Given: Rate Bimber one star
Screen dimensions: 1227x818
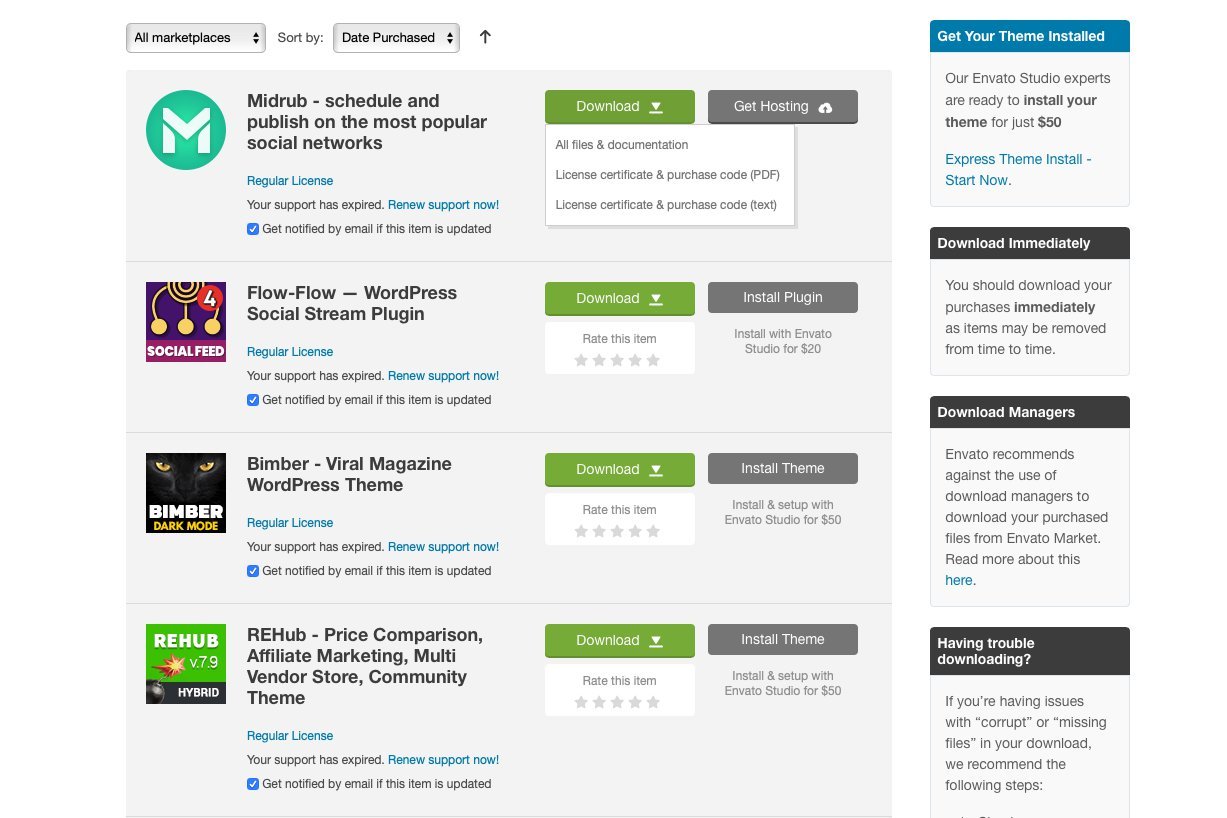Looking at the screenshot, I should tap(581, 531).
